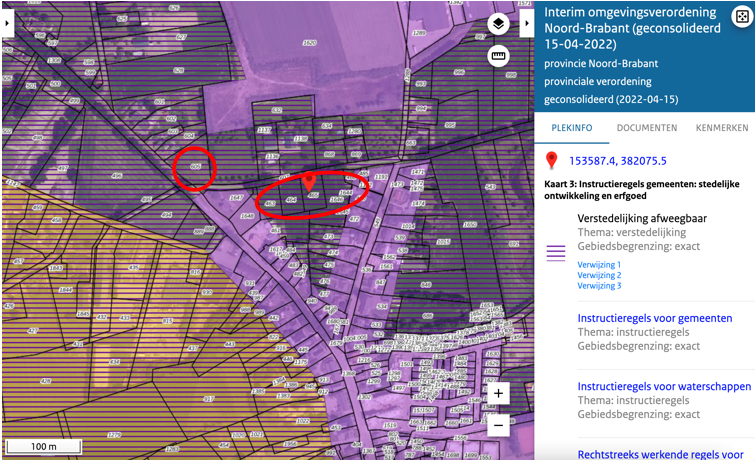Expand the left side panel arrow
The height and width of the screenshot is (466, 755).
point(7,23)
